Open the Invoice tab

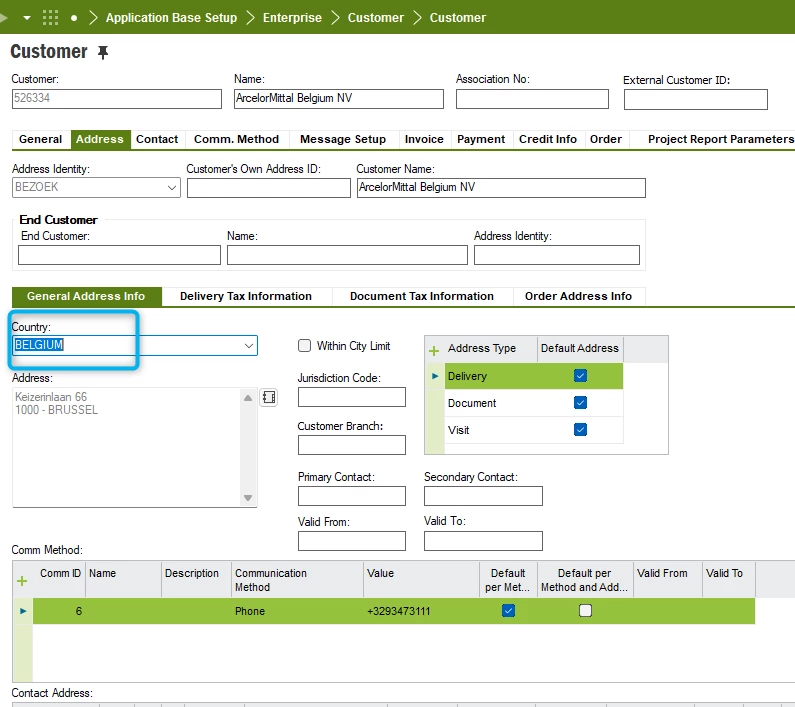pyautogui.click(x=424, y=139)
